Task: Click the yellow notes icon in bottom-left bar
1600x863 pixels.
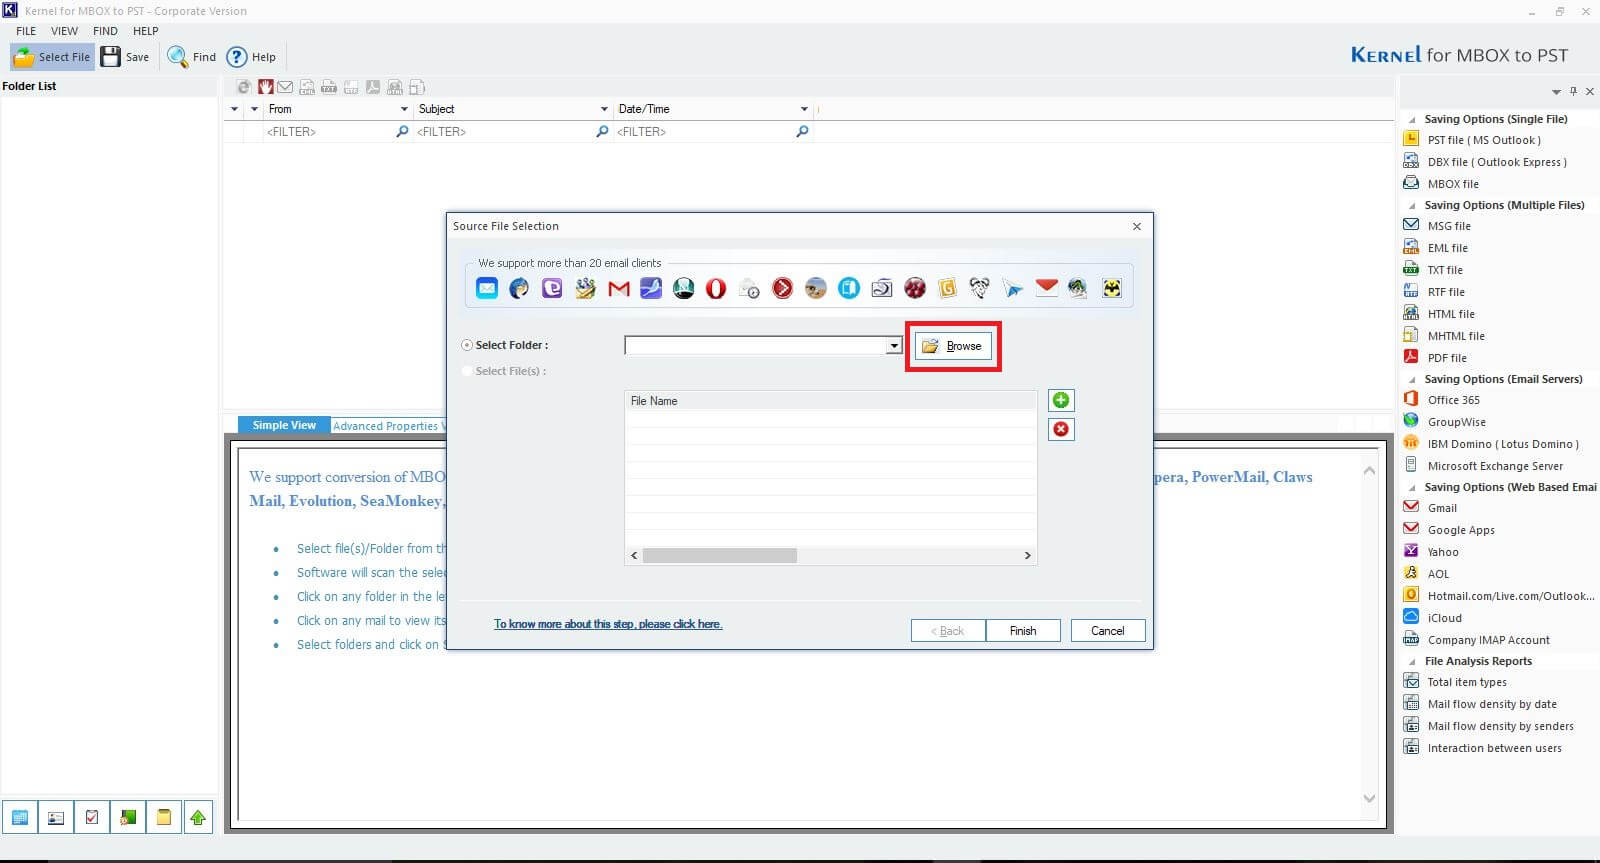Action: 163,818
